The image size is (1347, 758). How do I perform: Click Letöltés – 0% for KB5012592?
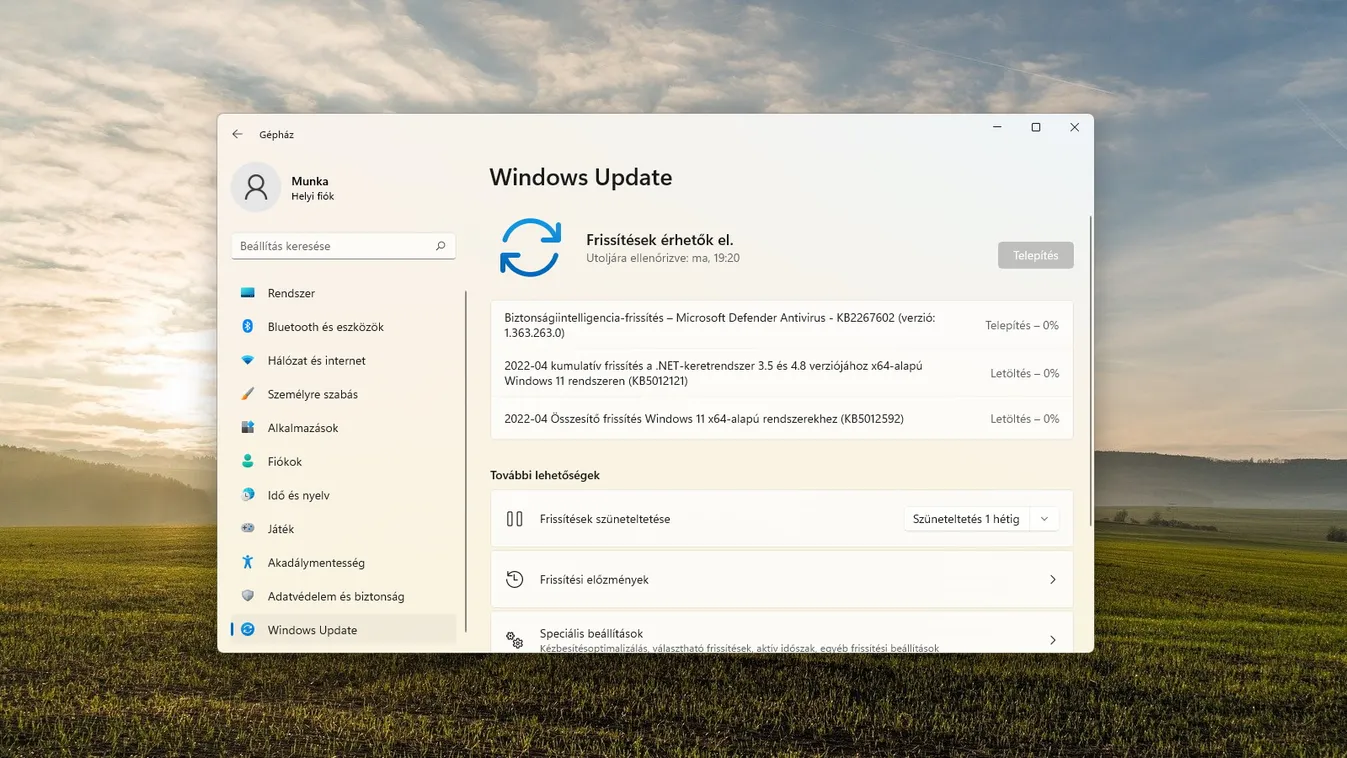(x=1024, y=419)
